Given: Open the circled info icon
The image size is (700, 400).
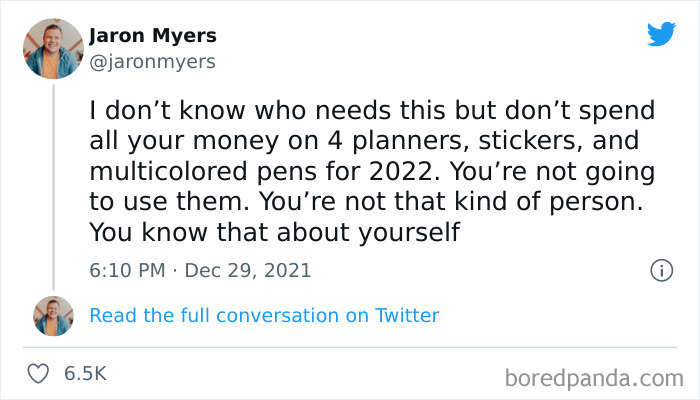Looking at the screenshot, I should (660, 270).
